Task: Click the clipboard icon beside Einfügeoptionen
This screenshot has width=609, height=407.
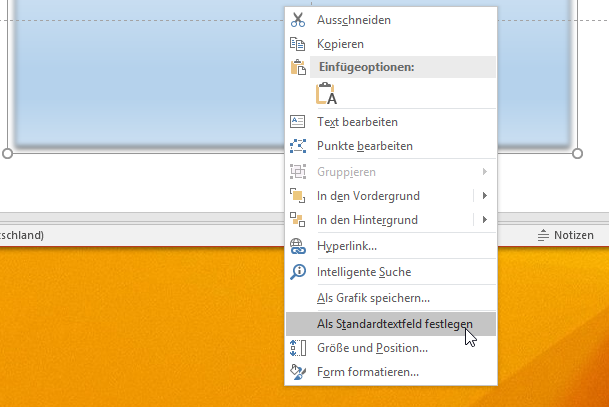Action: pyautogui.click(x=298, y=67)
